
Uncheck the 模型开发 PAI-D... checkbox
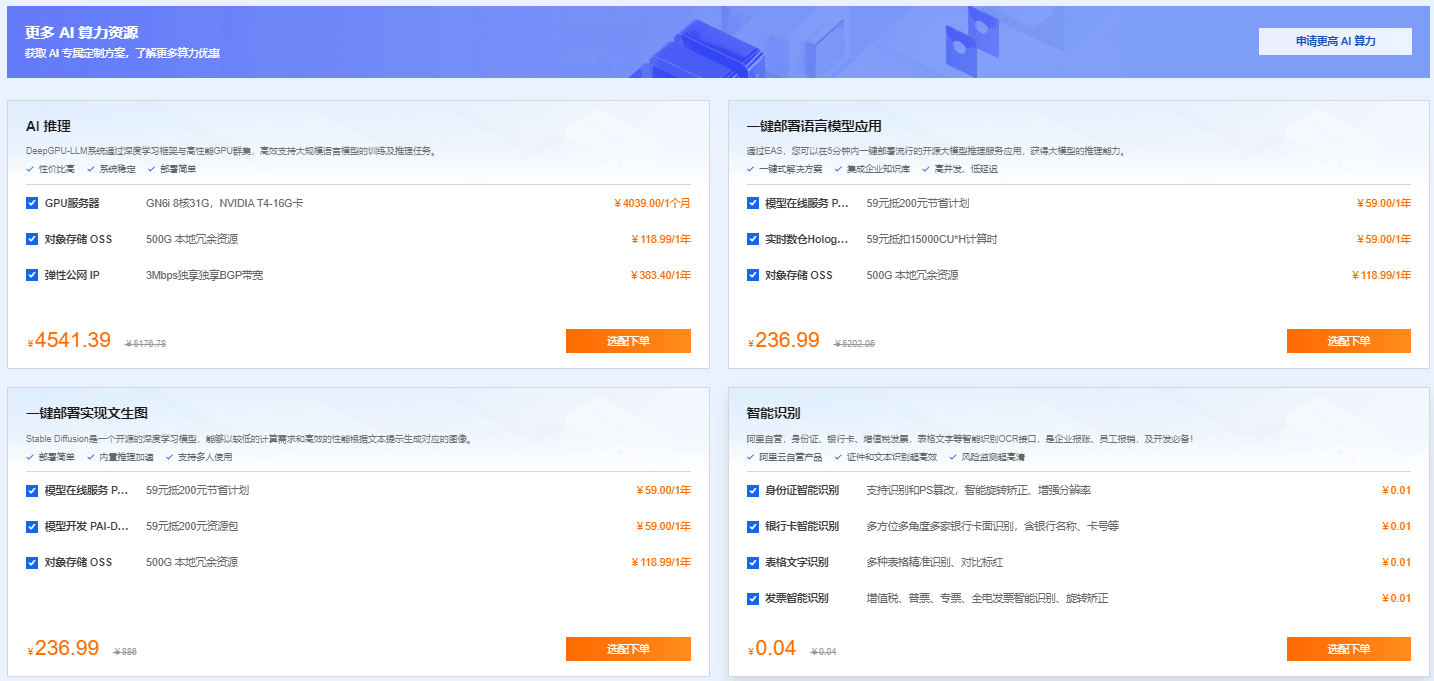coord(32,527)
